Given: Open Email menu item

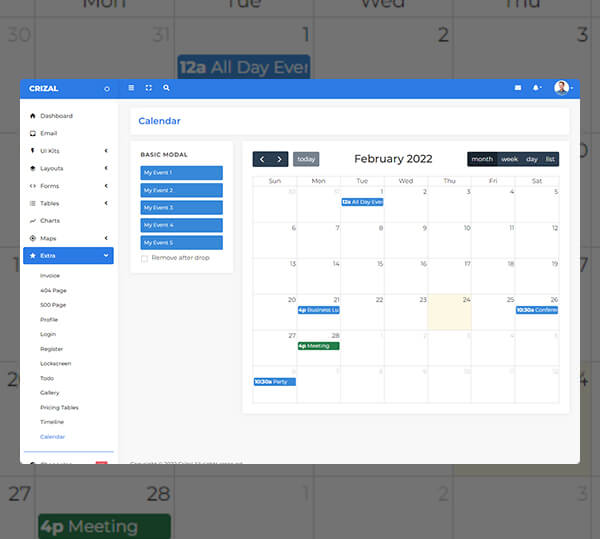Looking at the screenshot, I should (x=49, y=133).
